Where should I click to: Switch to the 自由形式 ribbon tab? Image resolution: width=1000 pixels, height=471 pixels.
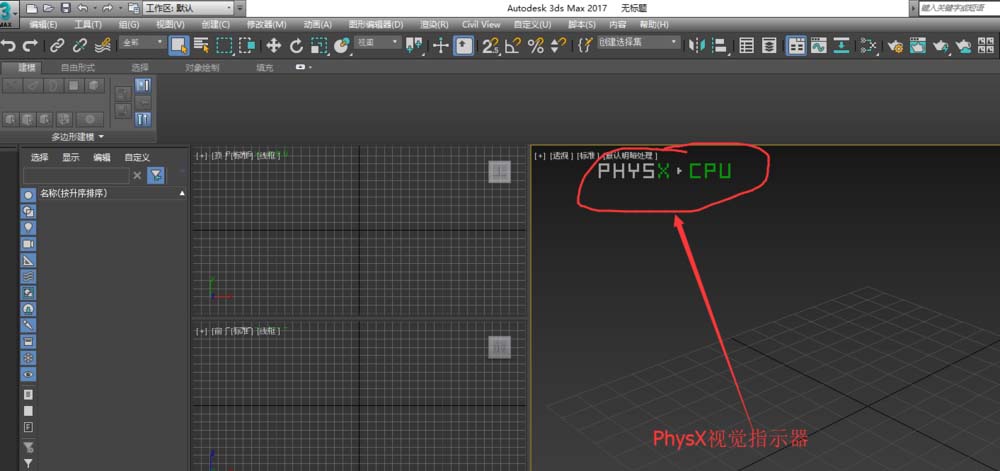78,67
